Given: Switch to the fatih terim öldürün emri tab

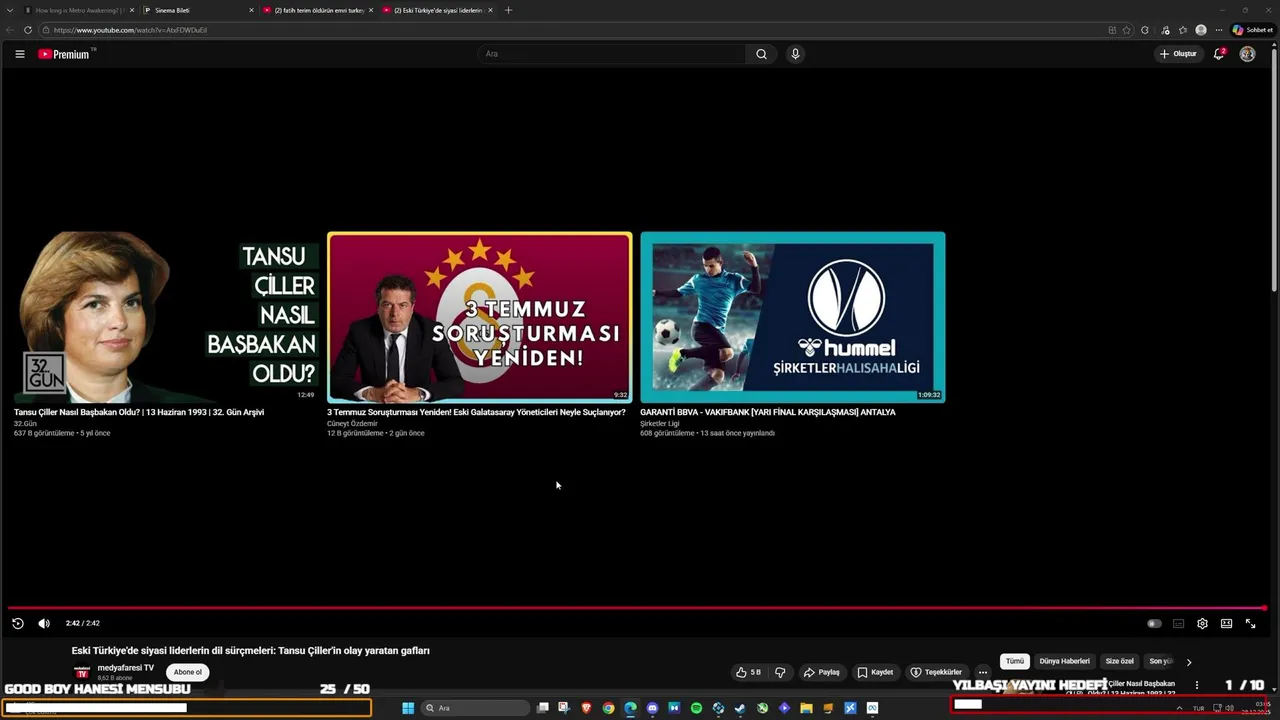Looking at the screenshot, I should pos(318,10).
